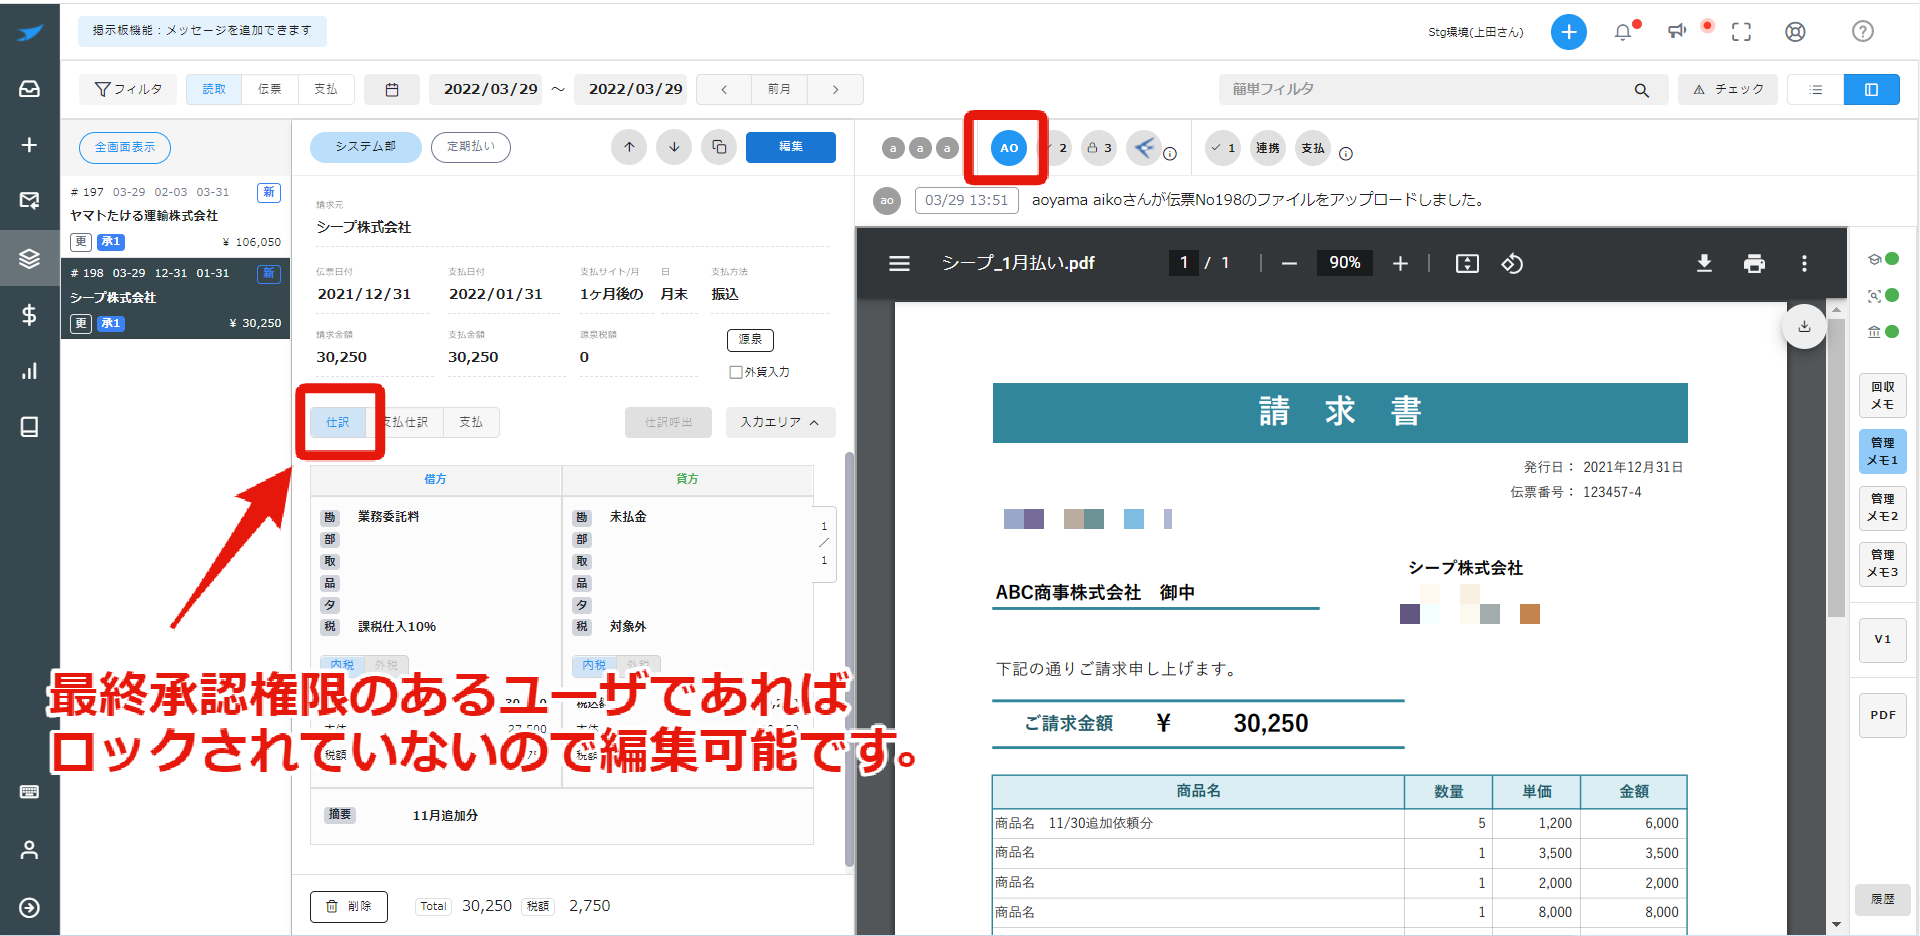This screenshot has width=1920, height=936.
Task: Select the stacked layers icon in sidebar
Action: click(29, 258)
